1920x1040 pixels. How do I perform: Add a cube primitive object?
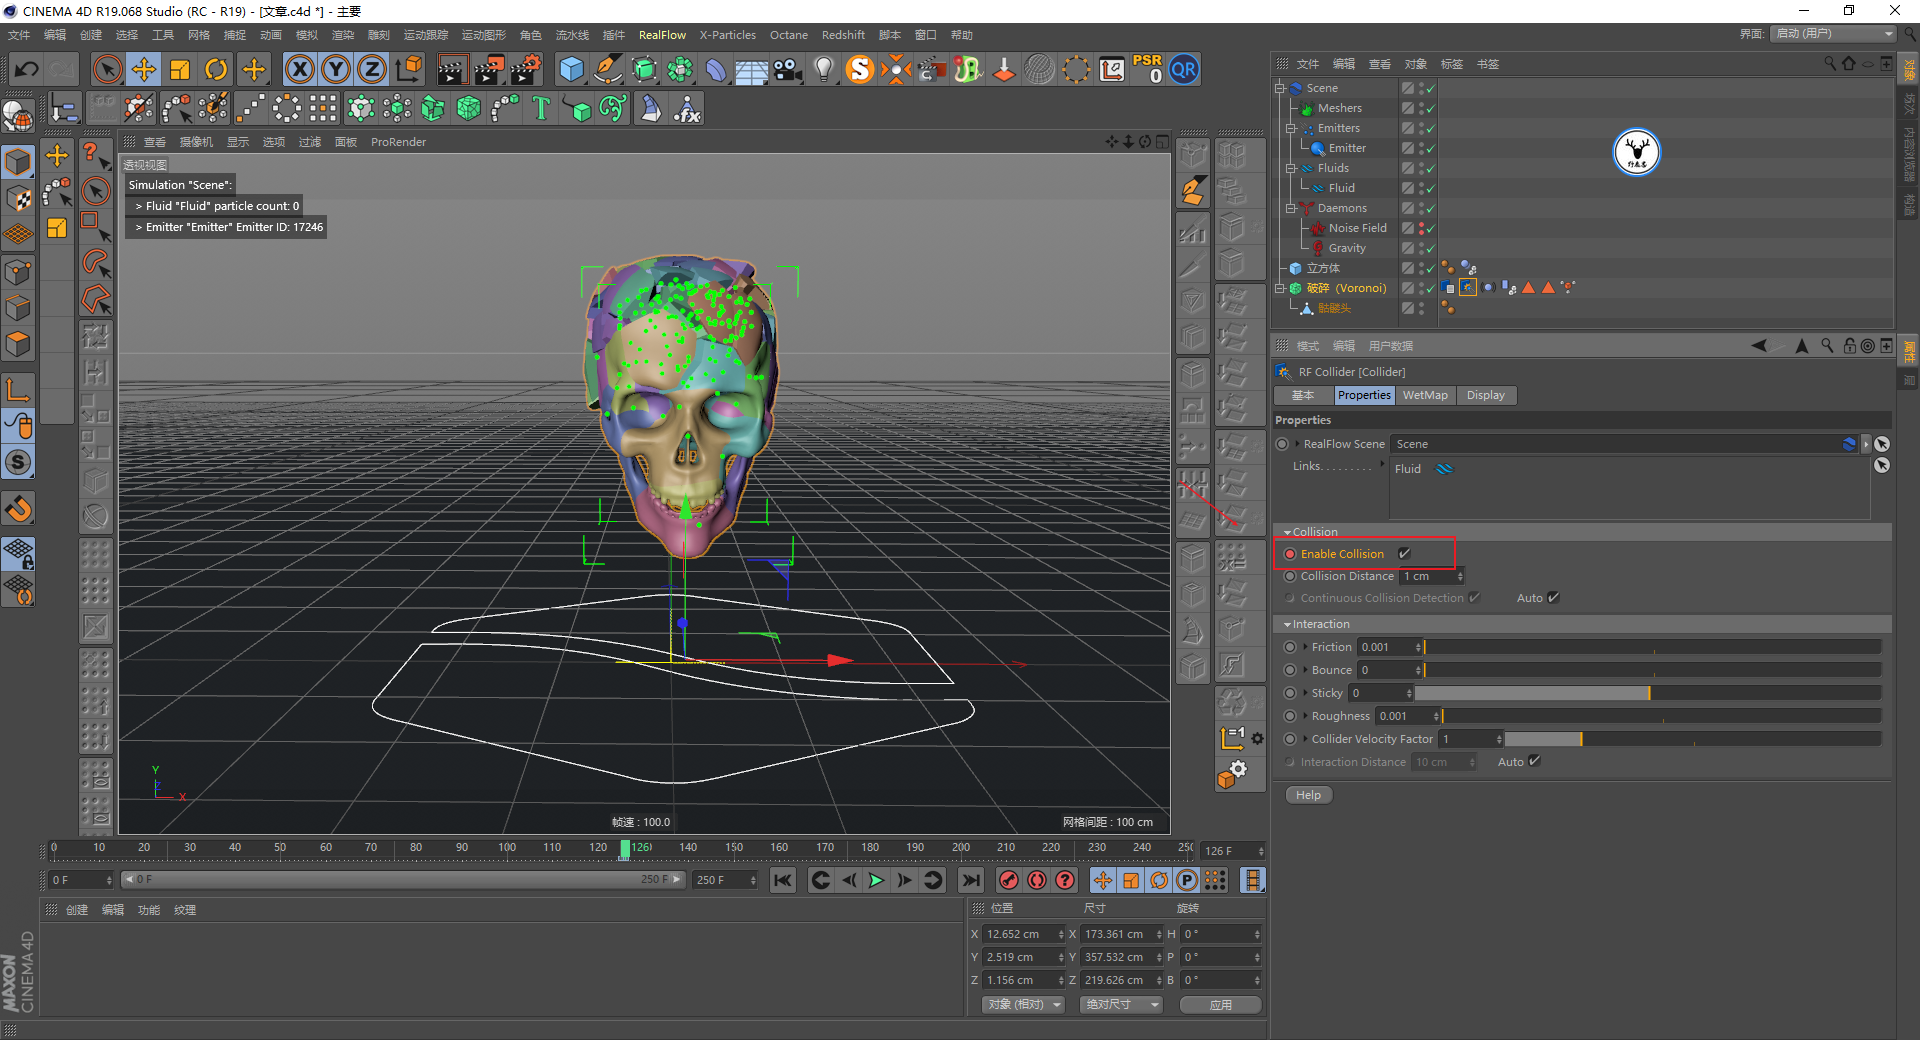pyautogui.click(x=571, y=70)
